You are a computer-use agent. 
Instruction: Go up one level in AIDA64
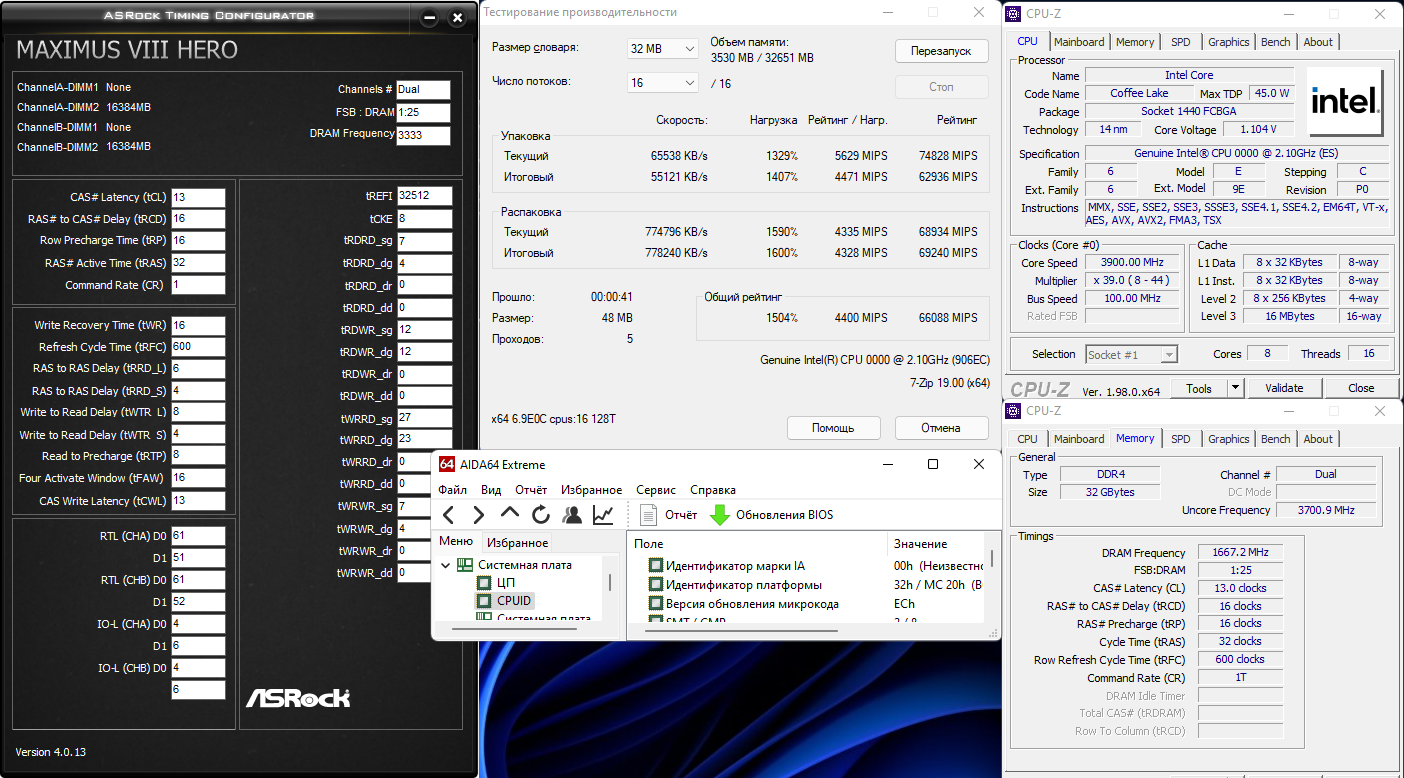pos(510,515)
